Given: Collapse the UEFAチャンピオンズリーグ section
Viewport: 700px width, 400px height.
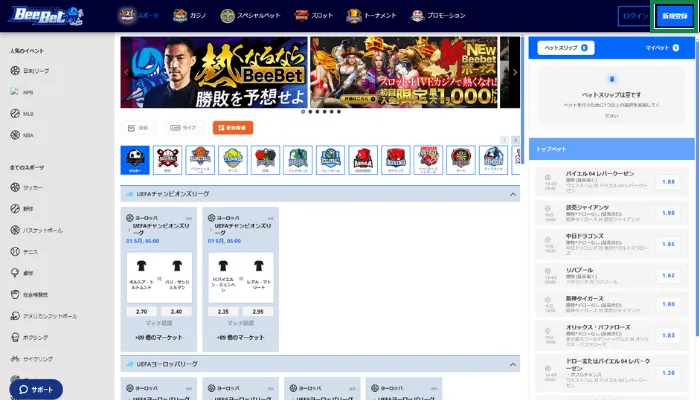Looking at the screenshot, I should pos(512,194).
